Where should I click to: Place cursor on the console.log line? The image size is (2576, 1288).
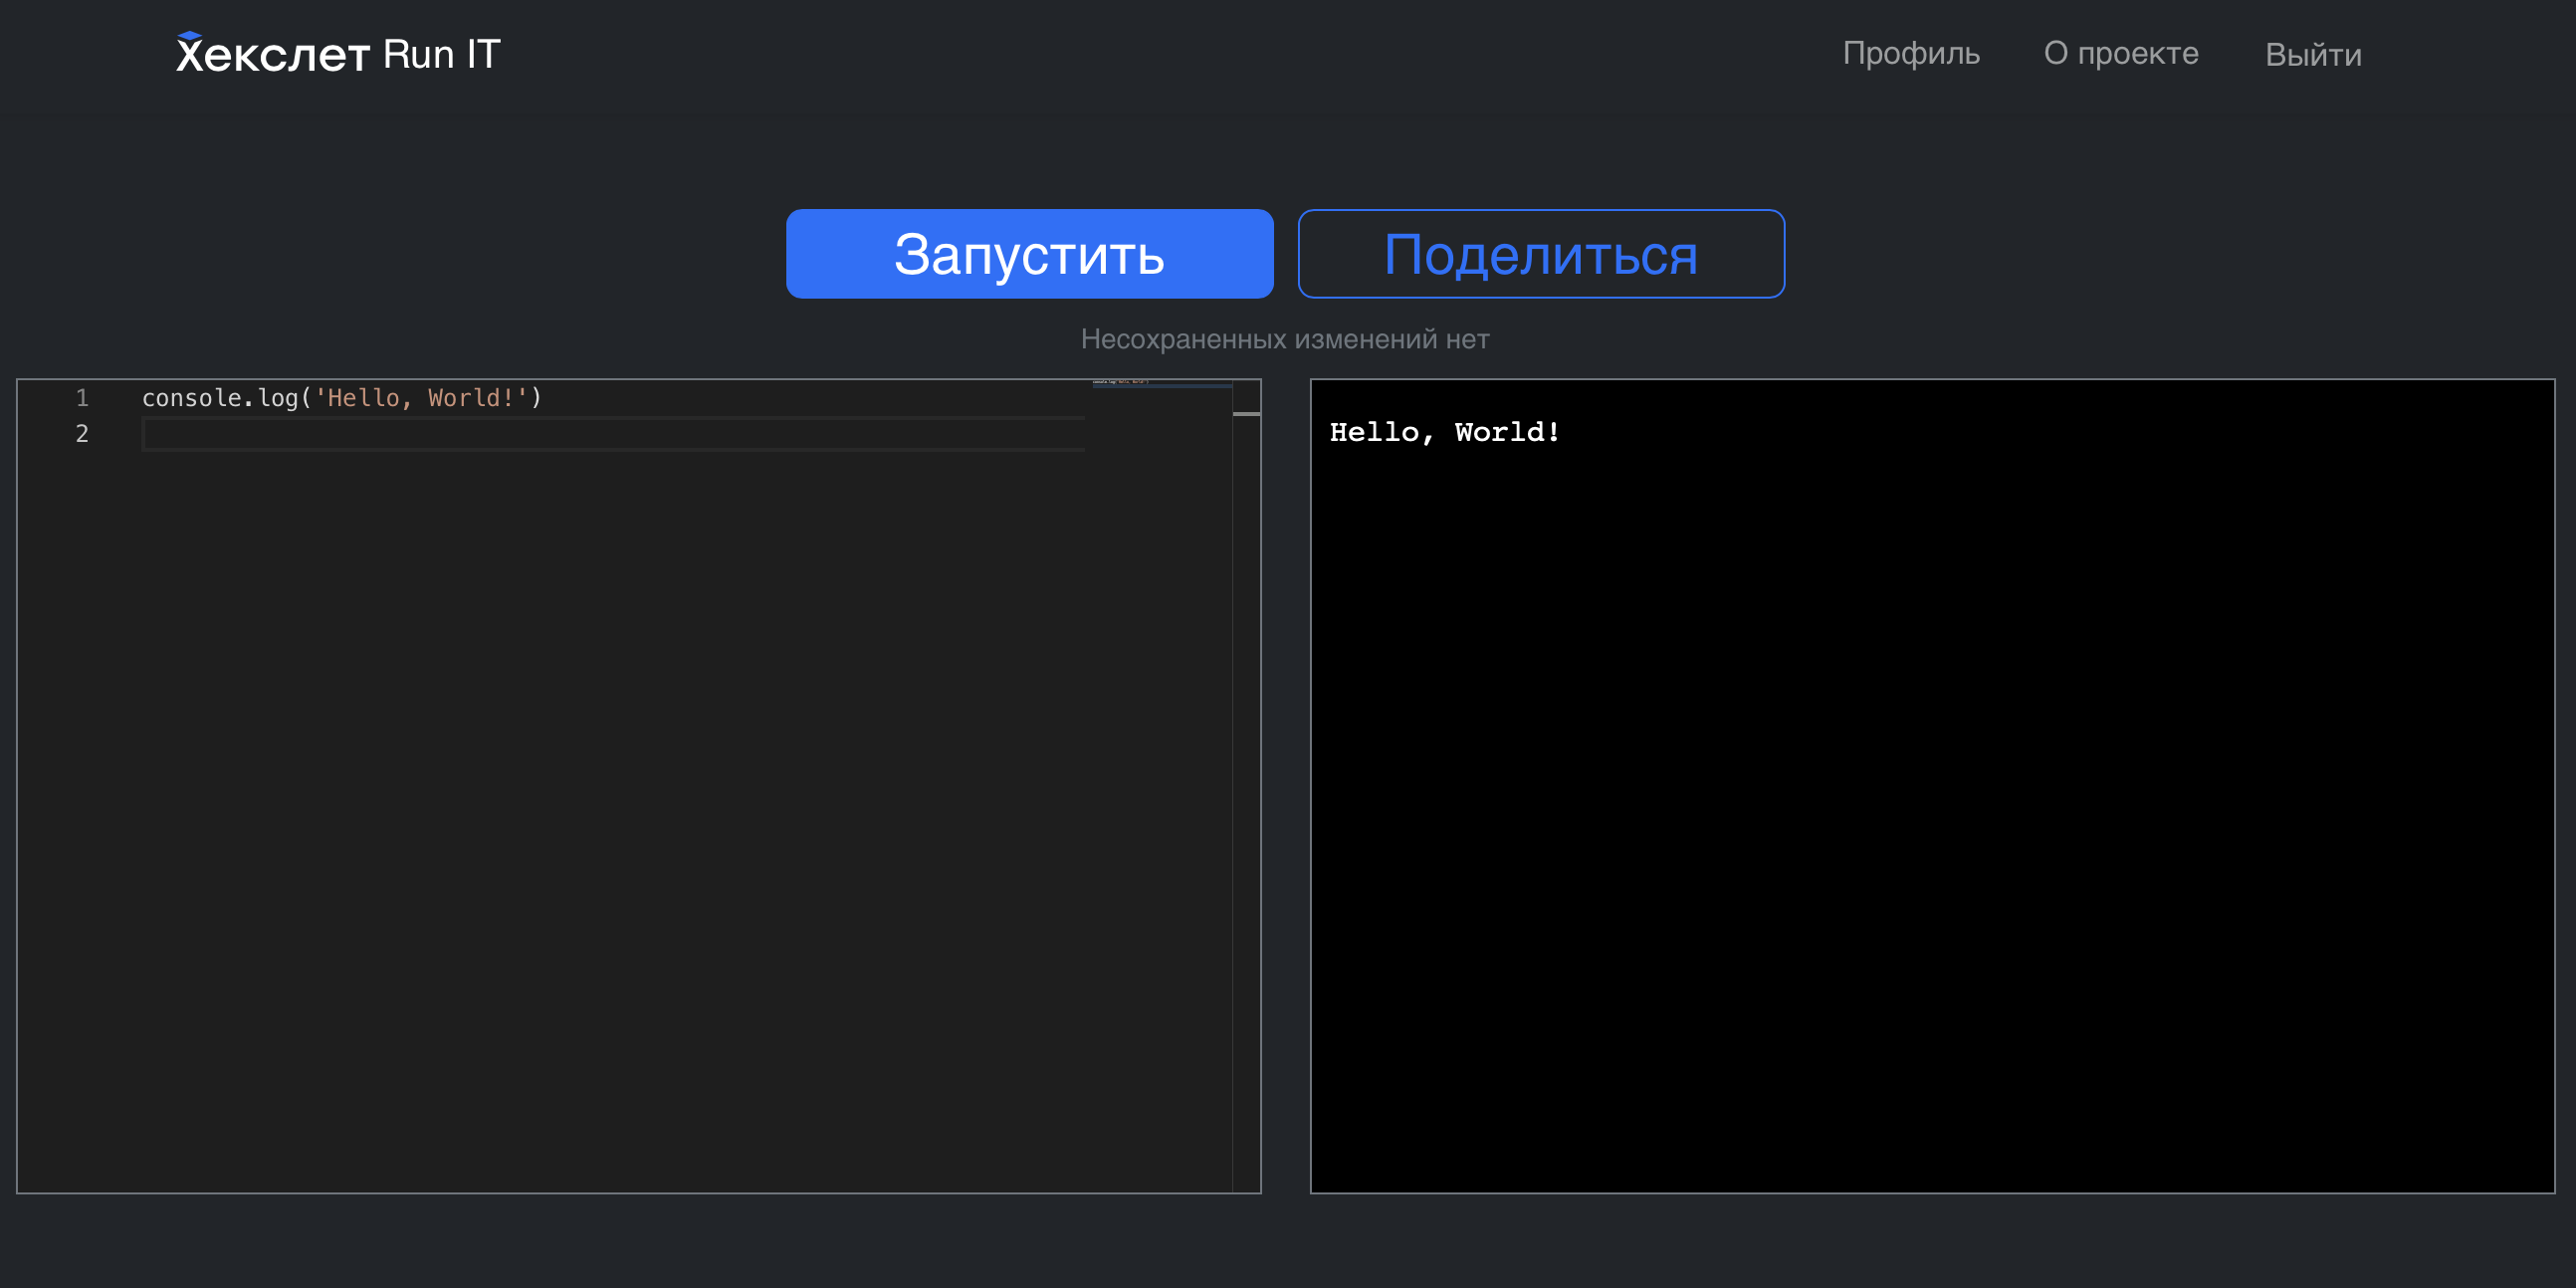coord(340,397)
